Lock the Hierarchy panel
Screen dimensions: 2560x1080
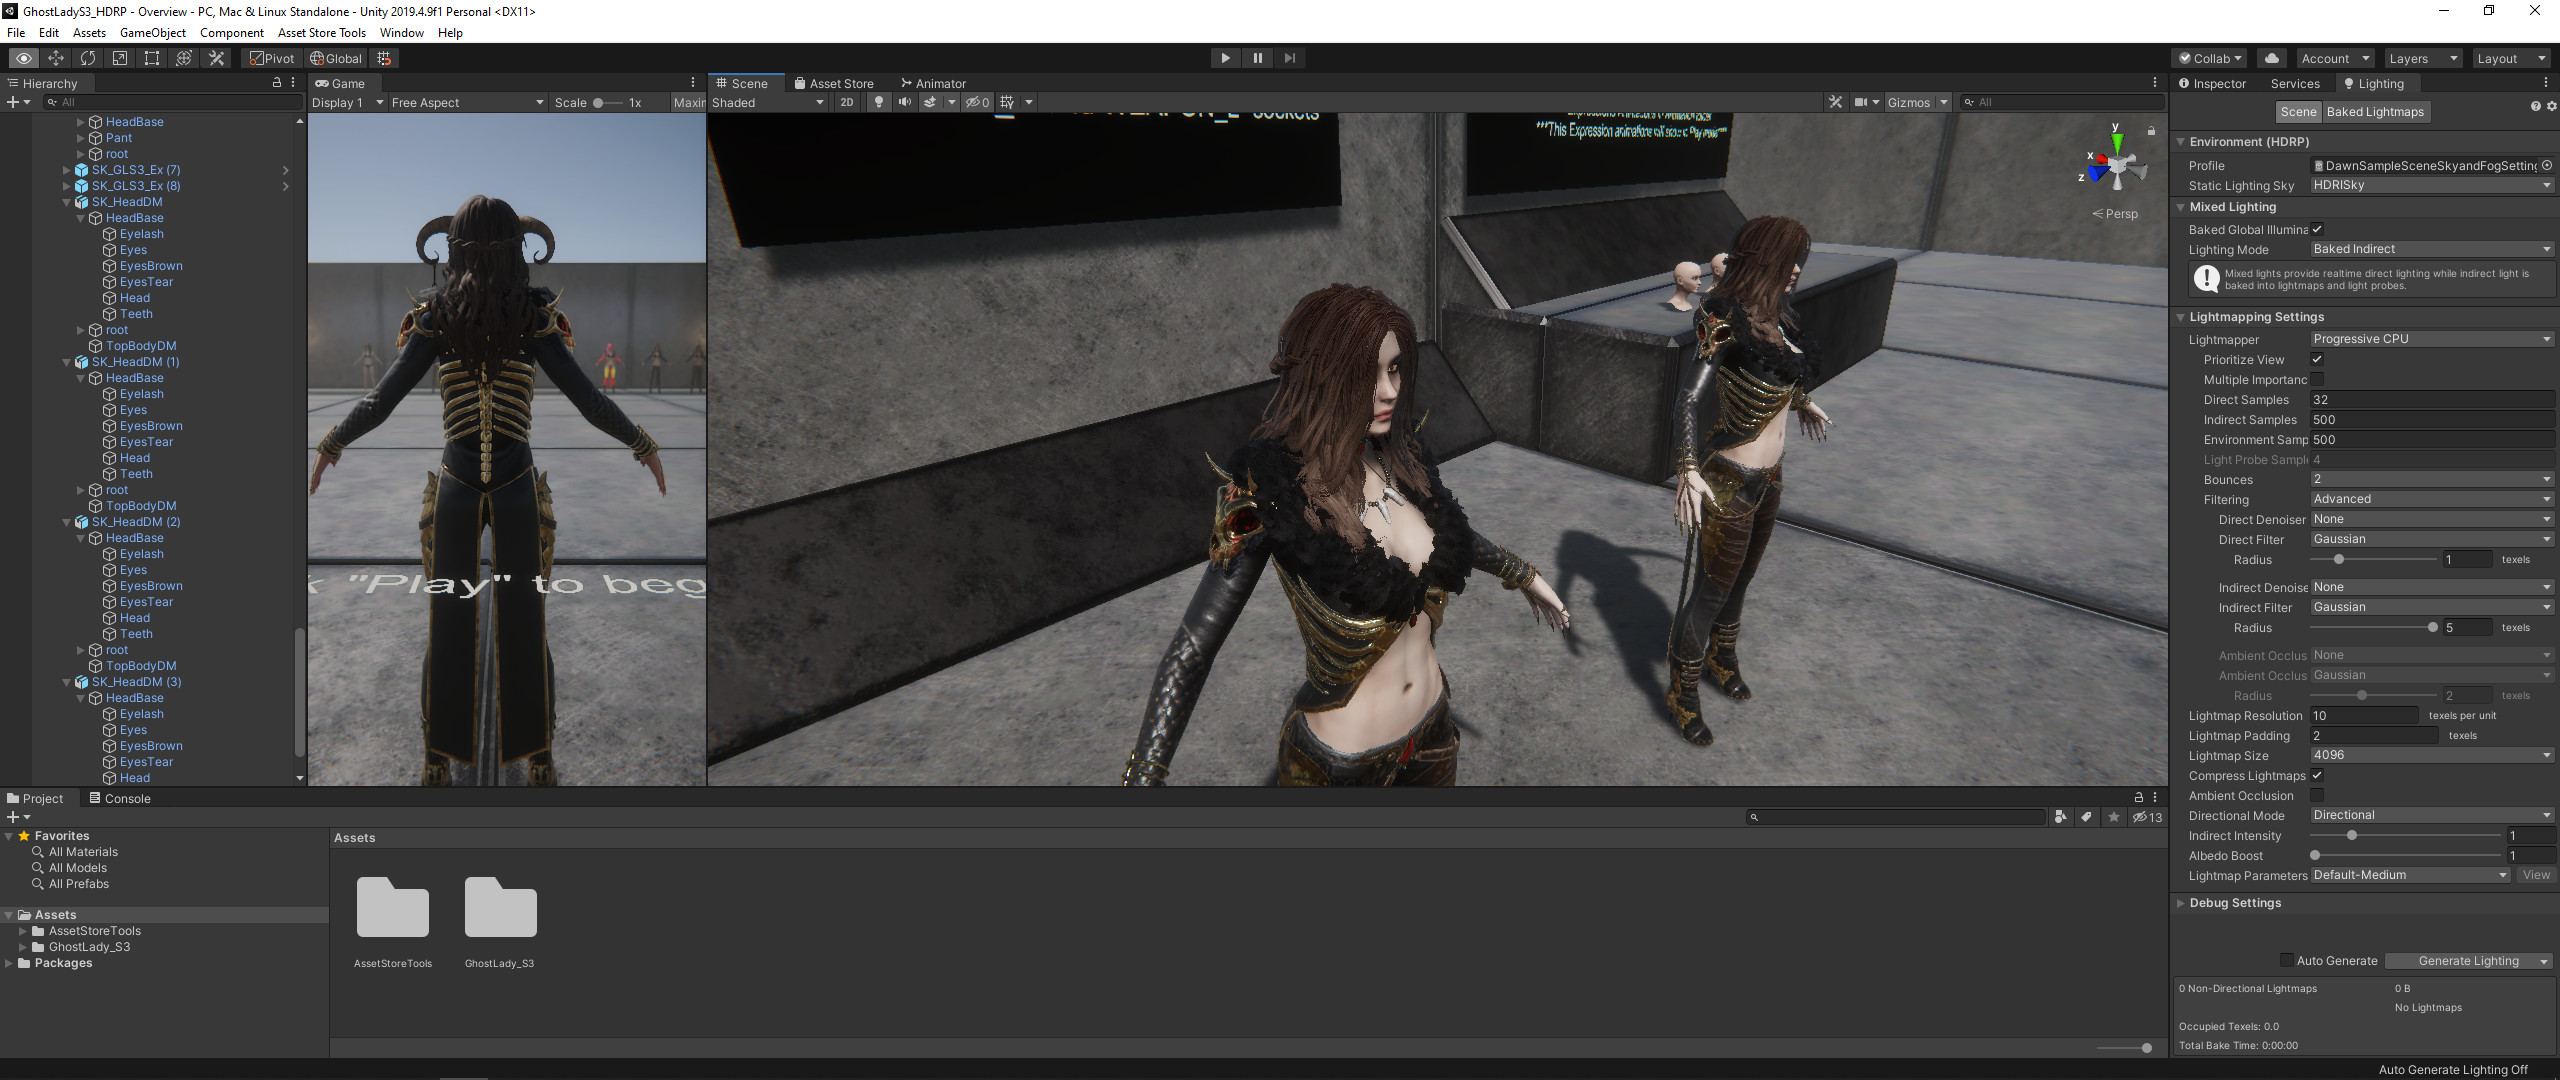pos(277,83)
